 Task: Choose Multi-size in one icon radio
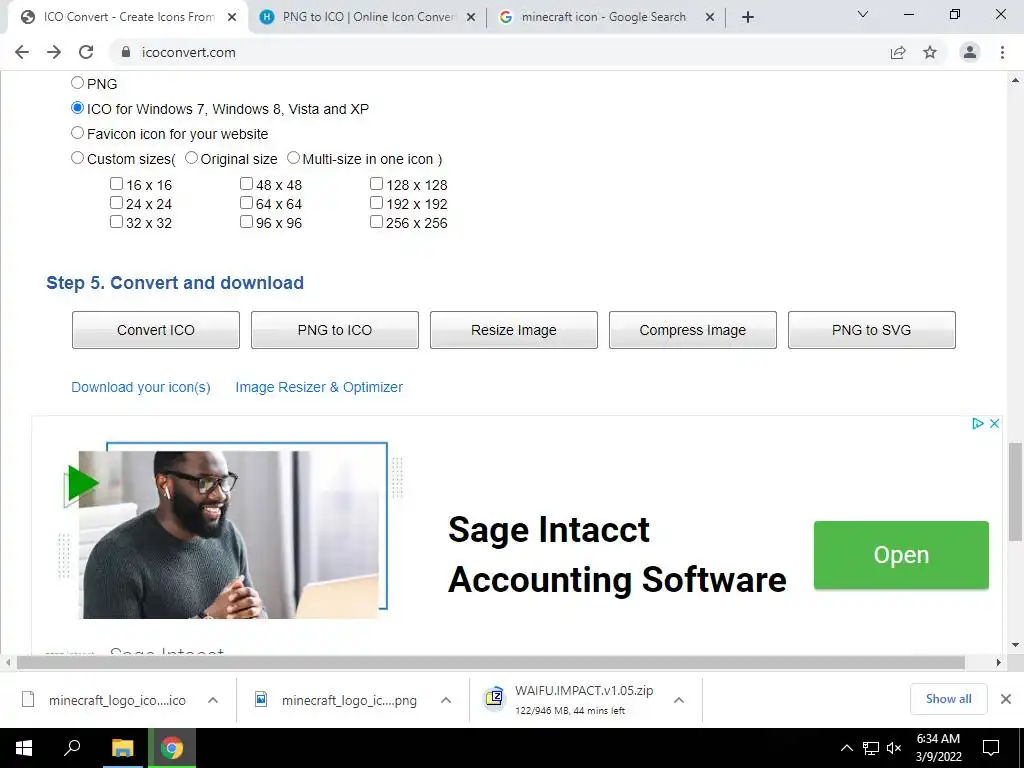[293, 157]
